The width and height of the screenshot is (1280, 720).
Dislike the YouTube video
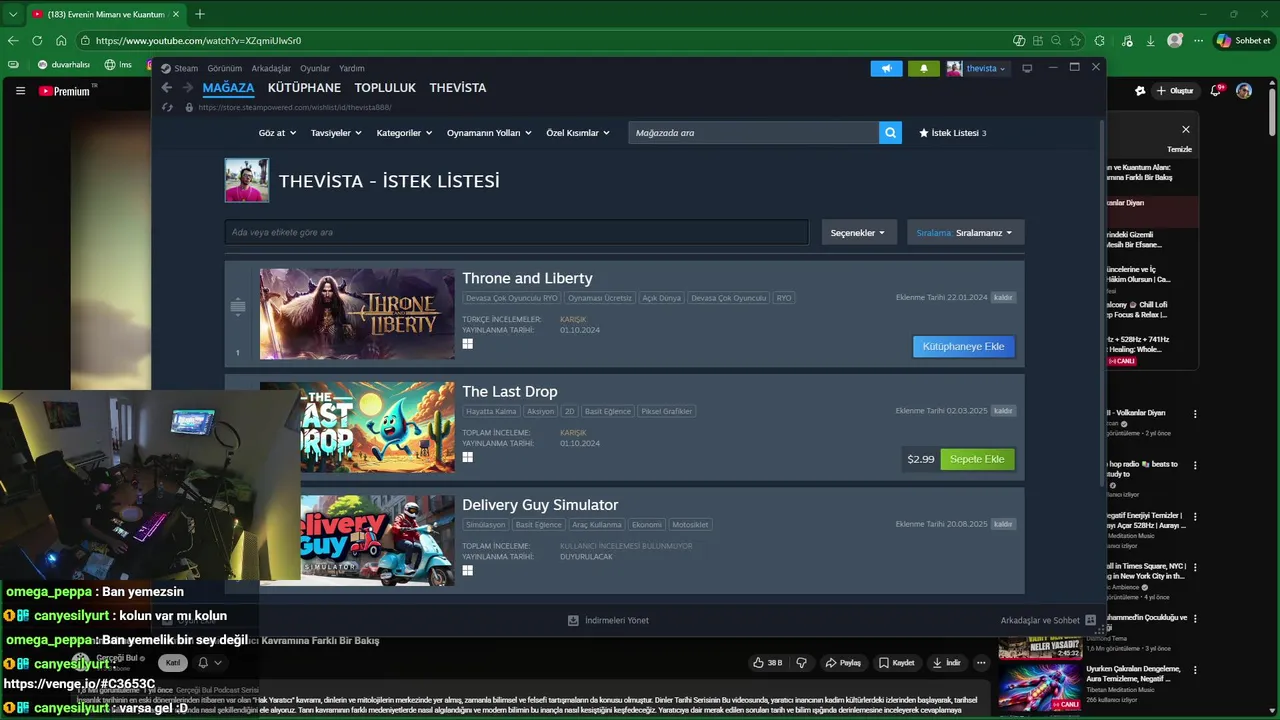click(801, 662)
